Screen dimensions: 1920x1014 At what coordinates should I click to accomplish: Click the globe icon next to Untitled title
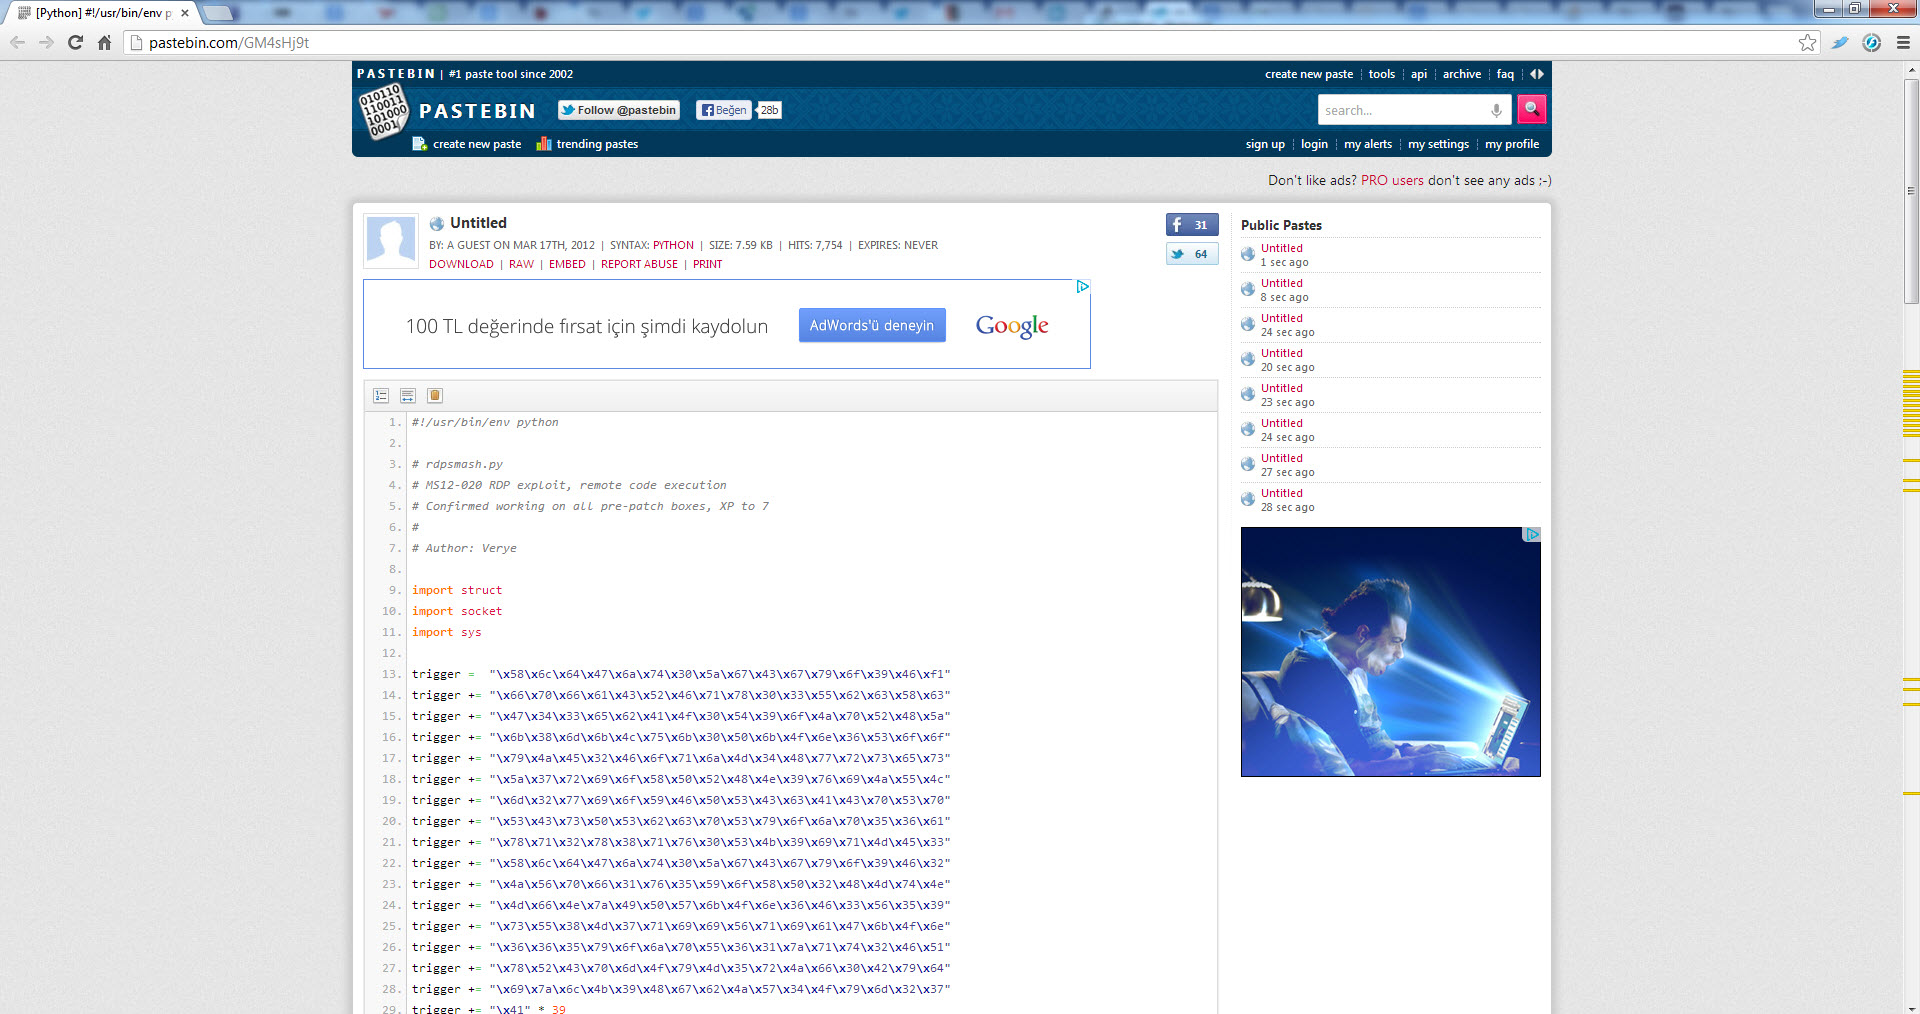click(437, 224)
